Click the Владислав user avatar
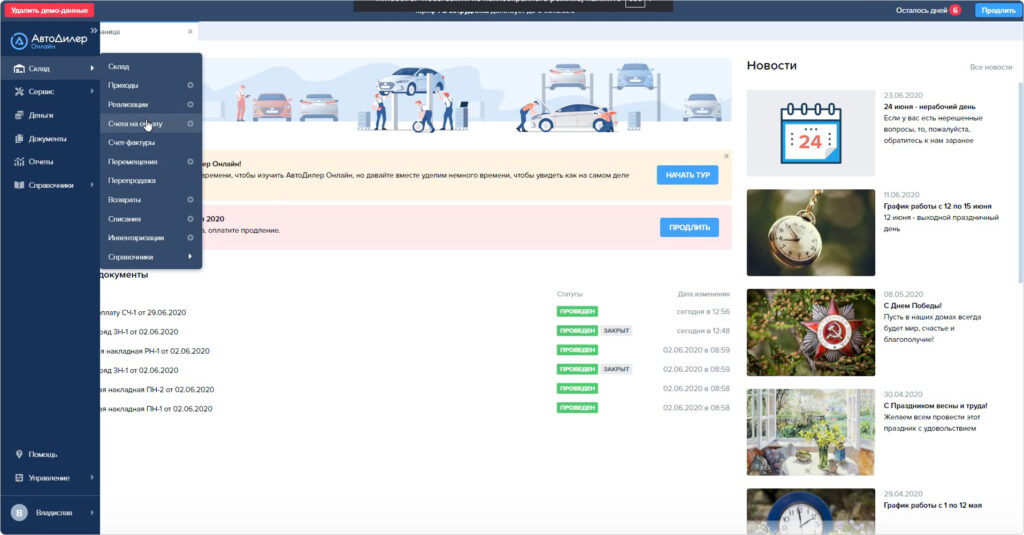The image size is (1024, 535). tap(19, 513)
